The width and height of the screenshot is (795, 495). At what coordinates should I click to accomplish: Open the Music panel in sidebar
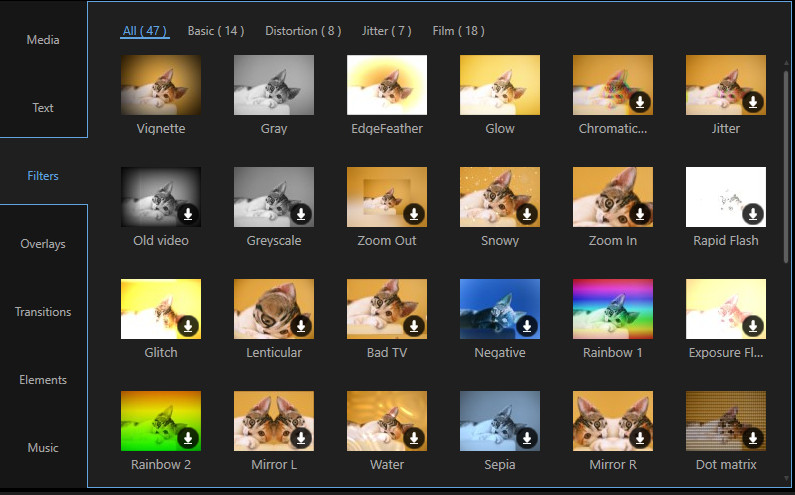[x=43, y=448]
